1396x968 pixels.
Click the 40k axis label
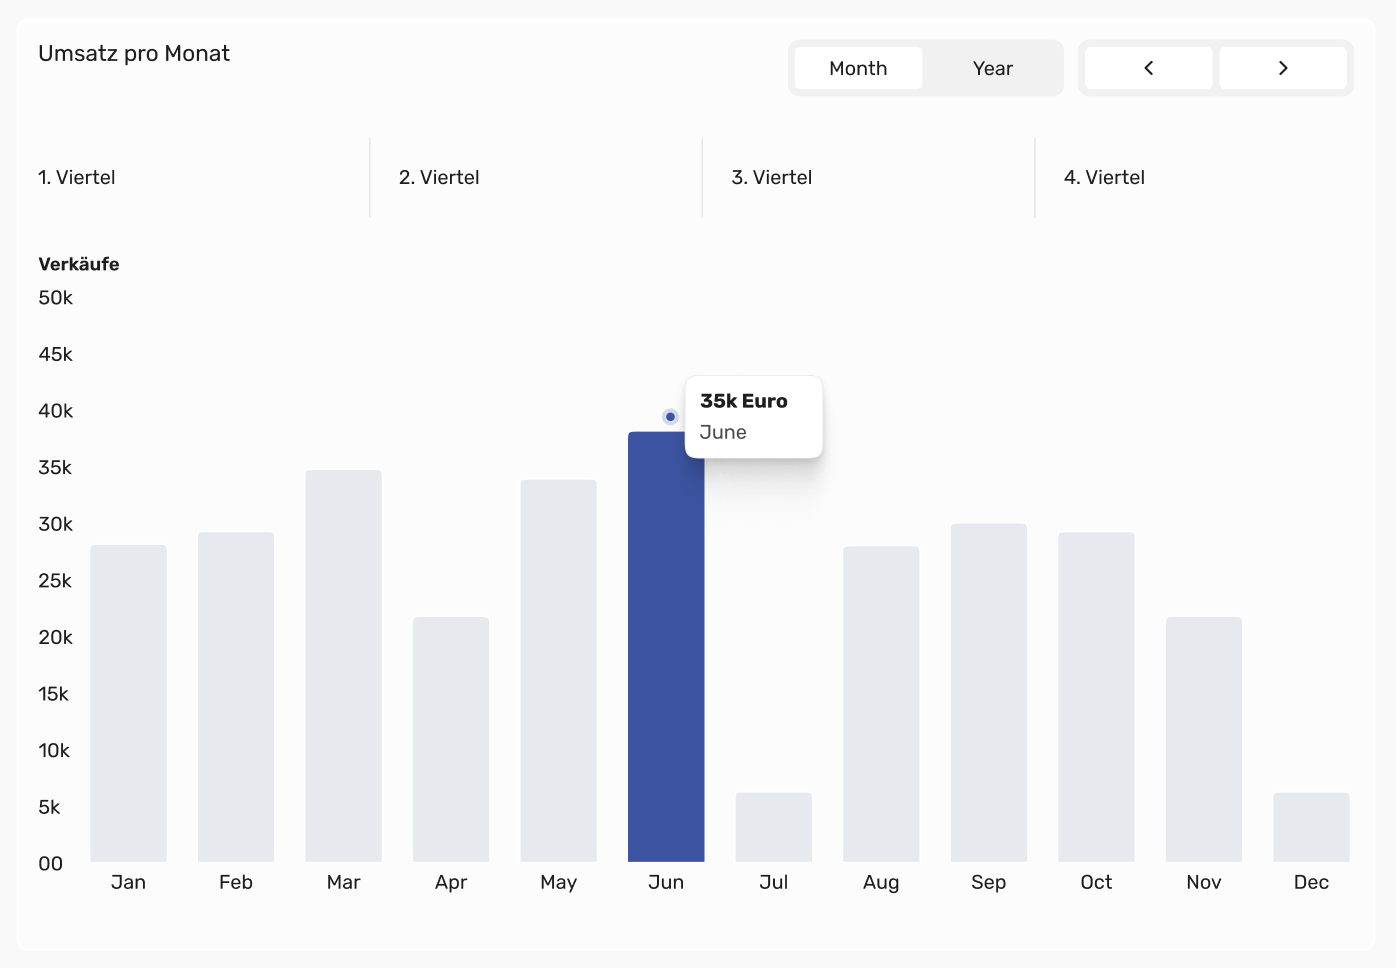(x=56, y=411)
